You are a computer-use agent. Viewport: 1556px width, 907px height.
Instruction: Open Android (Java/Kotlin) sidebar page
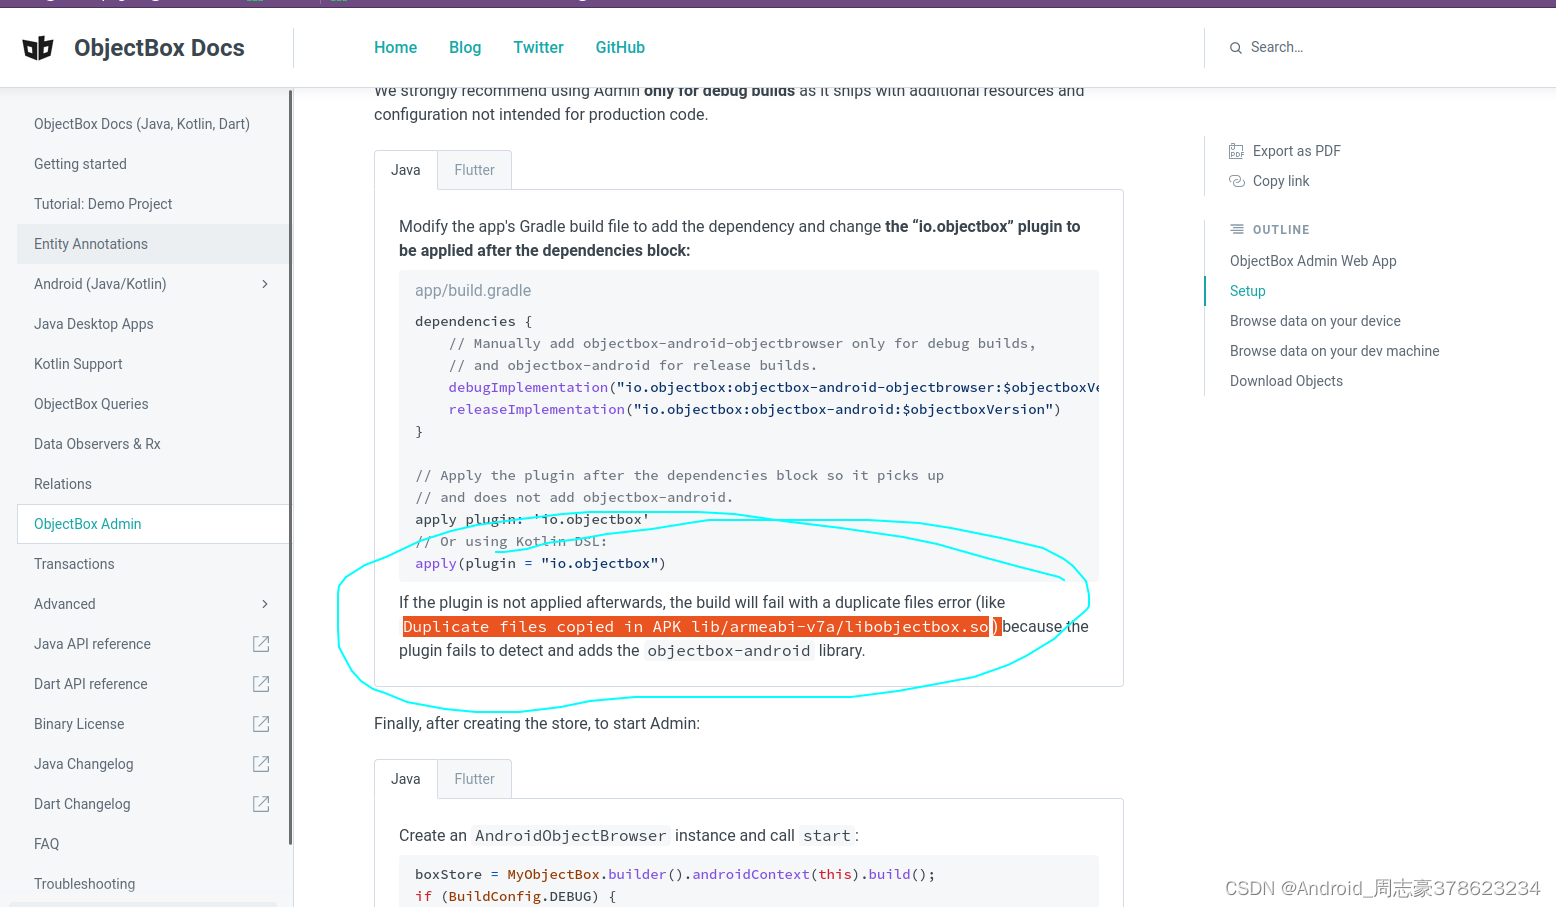[x=100, y=284]
